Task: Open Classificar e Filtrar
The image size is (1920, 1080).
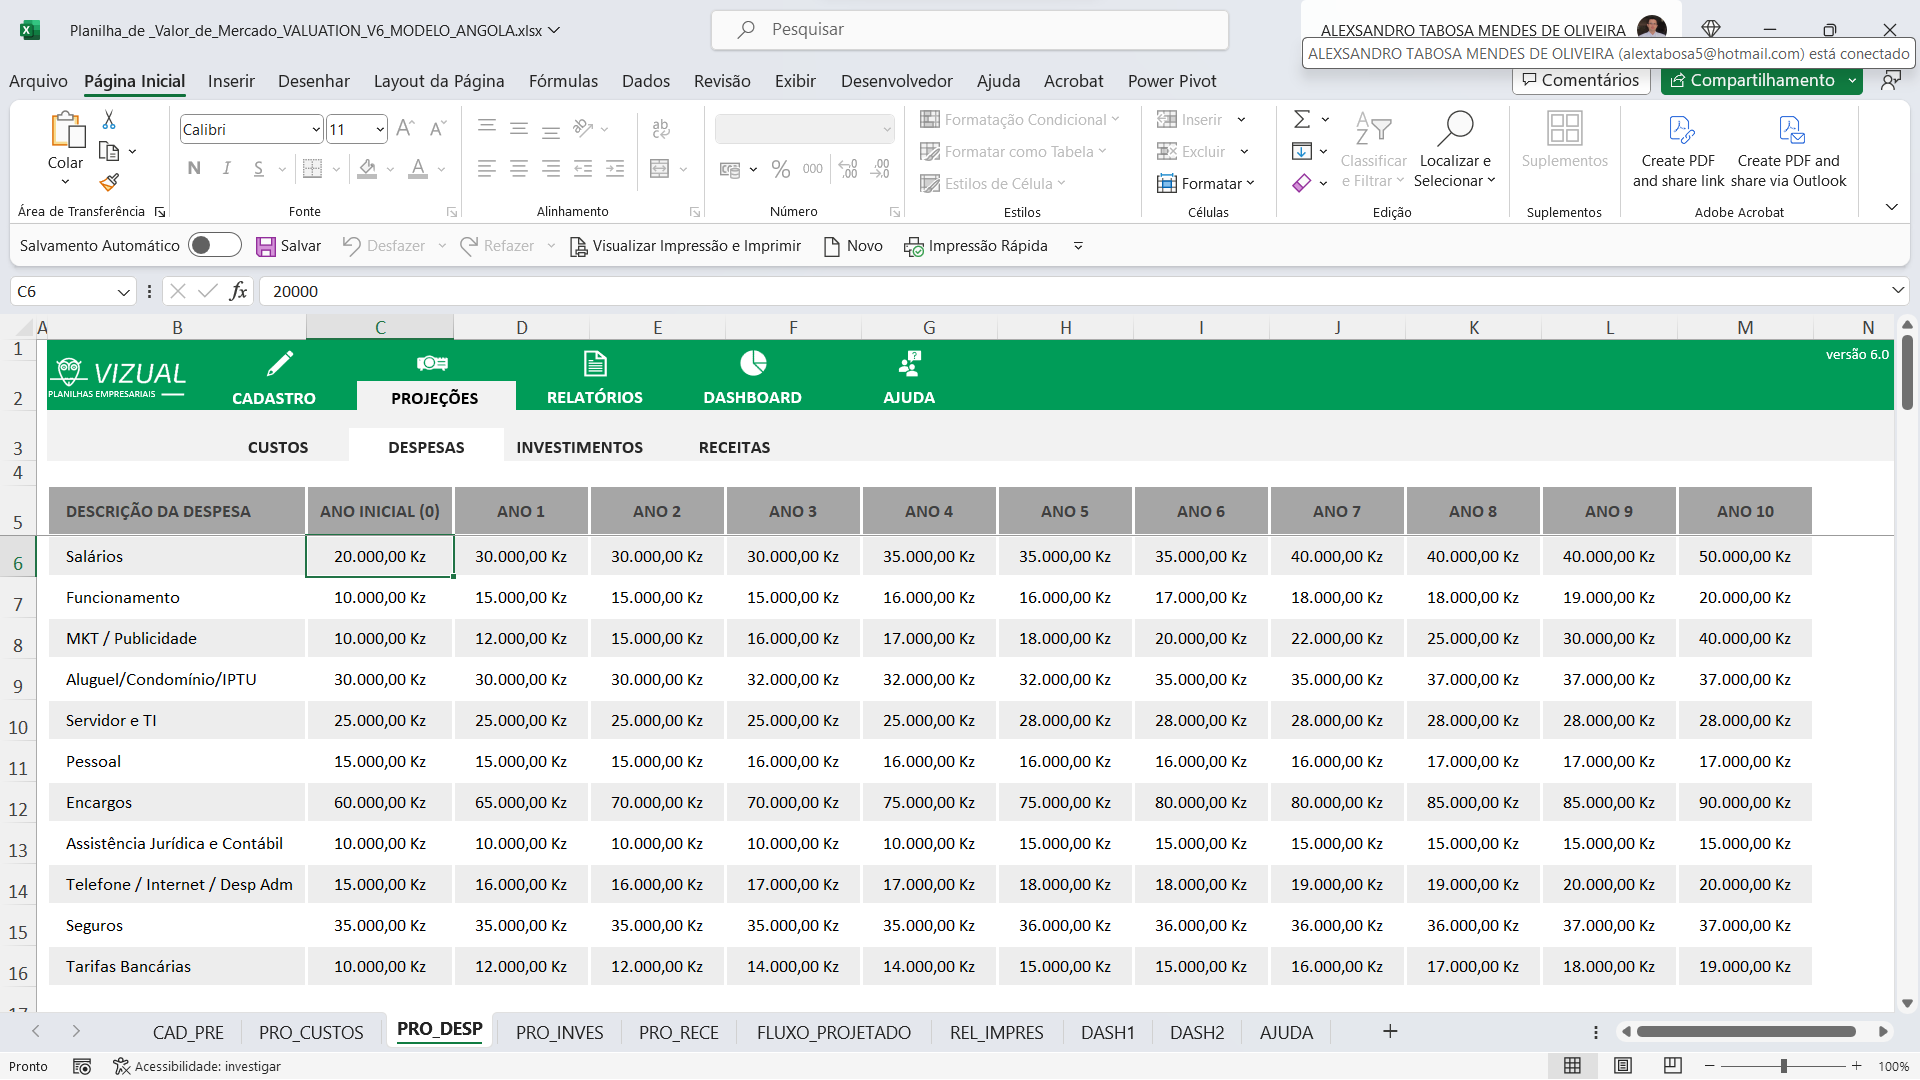Action: [x=1373, y=150]
